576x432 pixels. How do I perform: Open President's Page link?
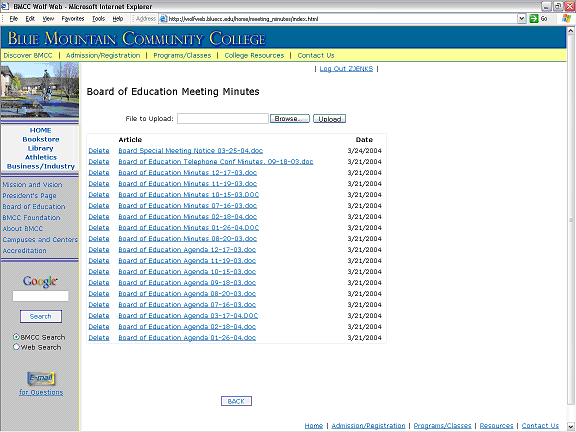[29, 196]
